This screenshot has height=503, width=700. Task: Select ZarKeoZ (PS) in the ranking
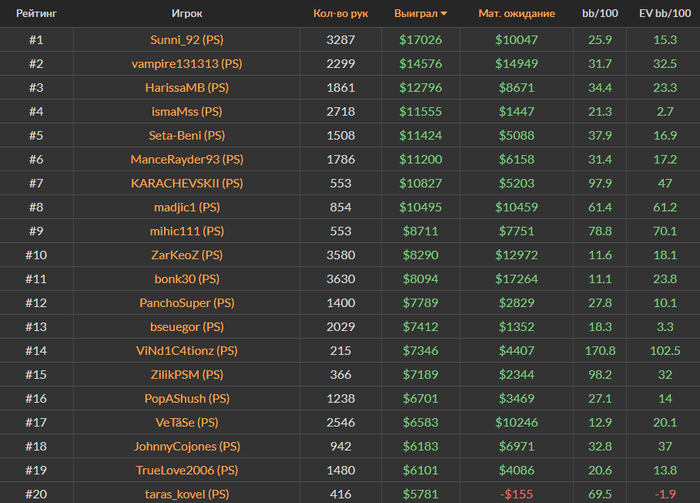[187, 255]
